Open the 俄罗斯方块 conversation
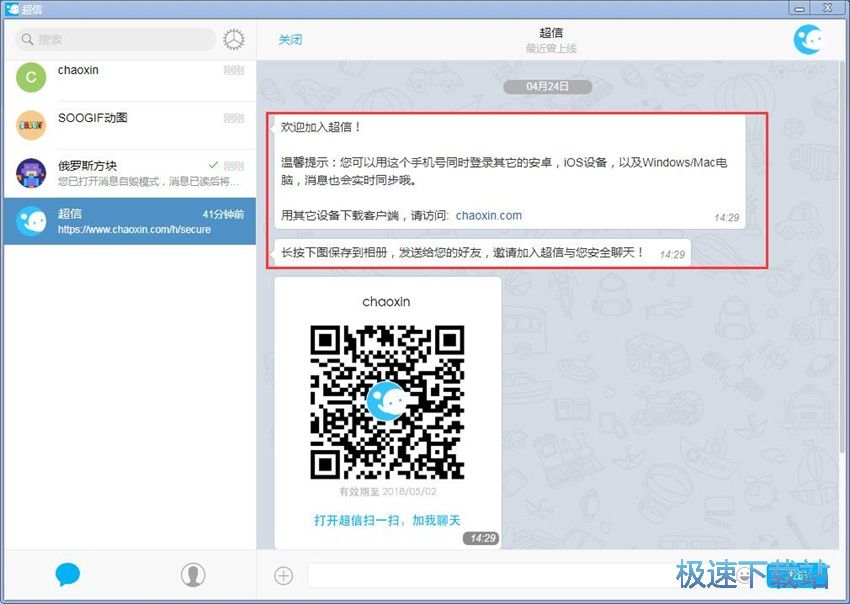This screenshot has width=850, height=604. pos(130,173)
